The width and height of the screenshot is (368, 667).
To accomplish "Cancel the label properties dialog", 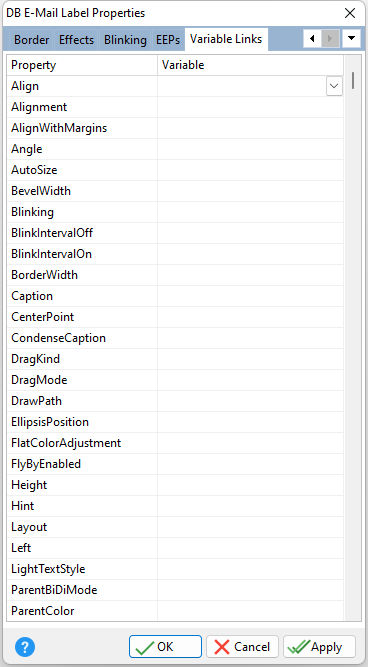I will click(242, 647).
